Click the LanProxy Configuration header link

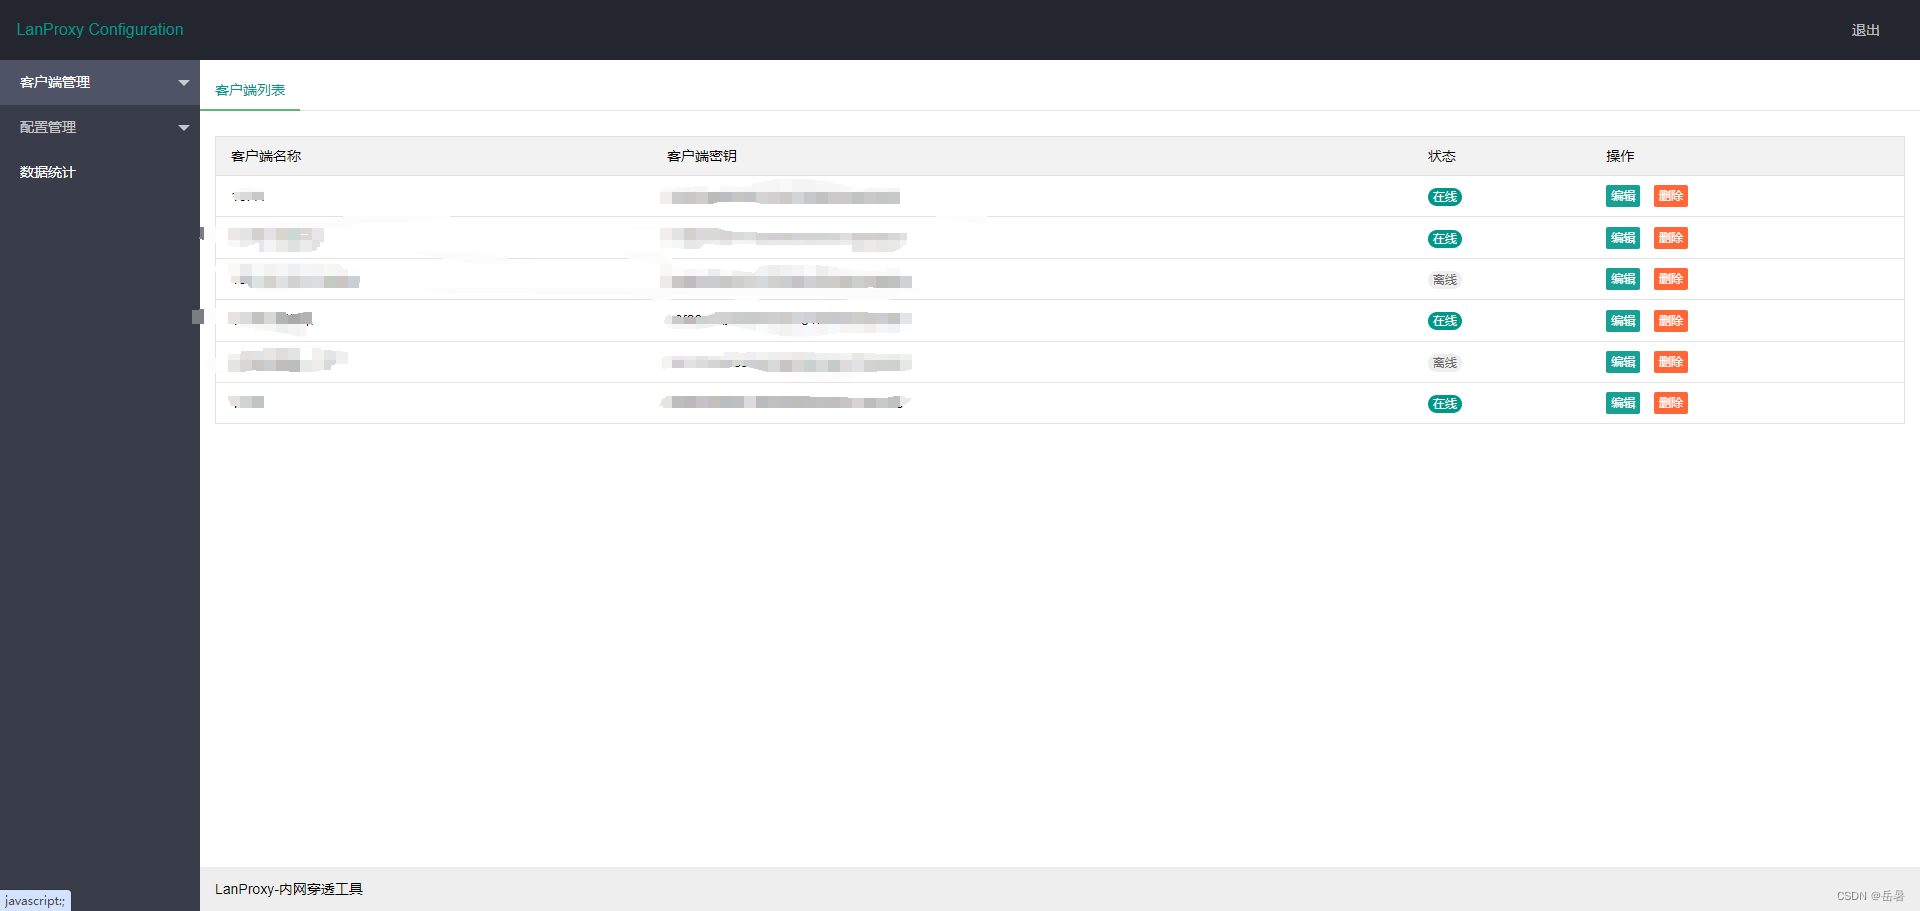(100, 29)
